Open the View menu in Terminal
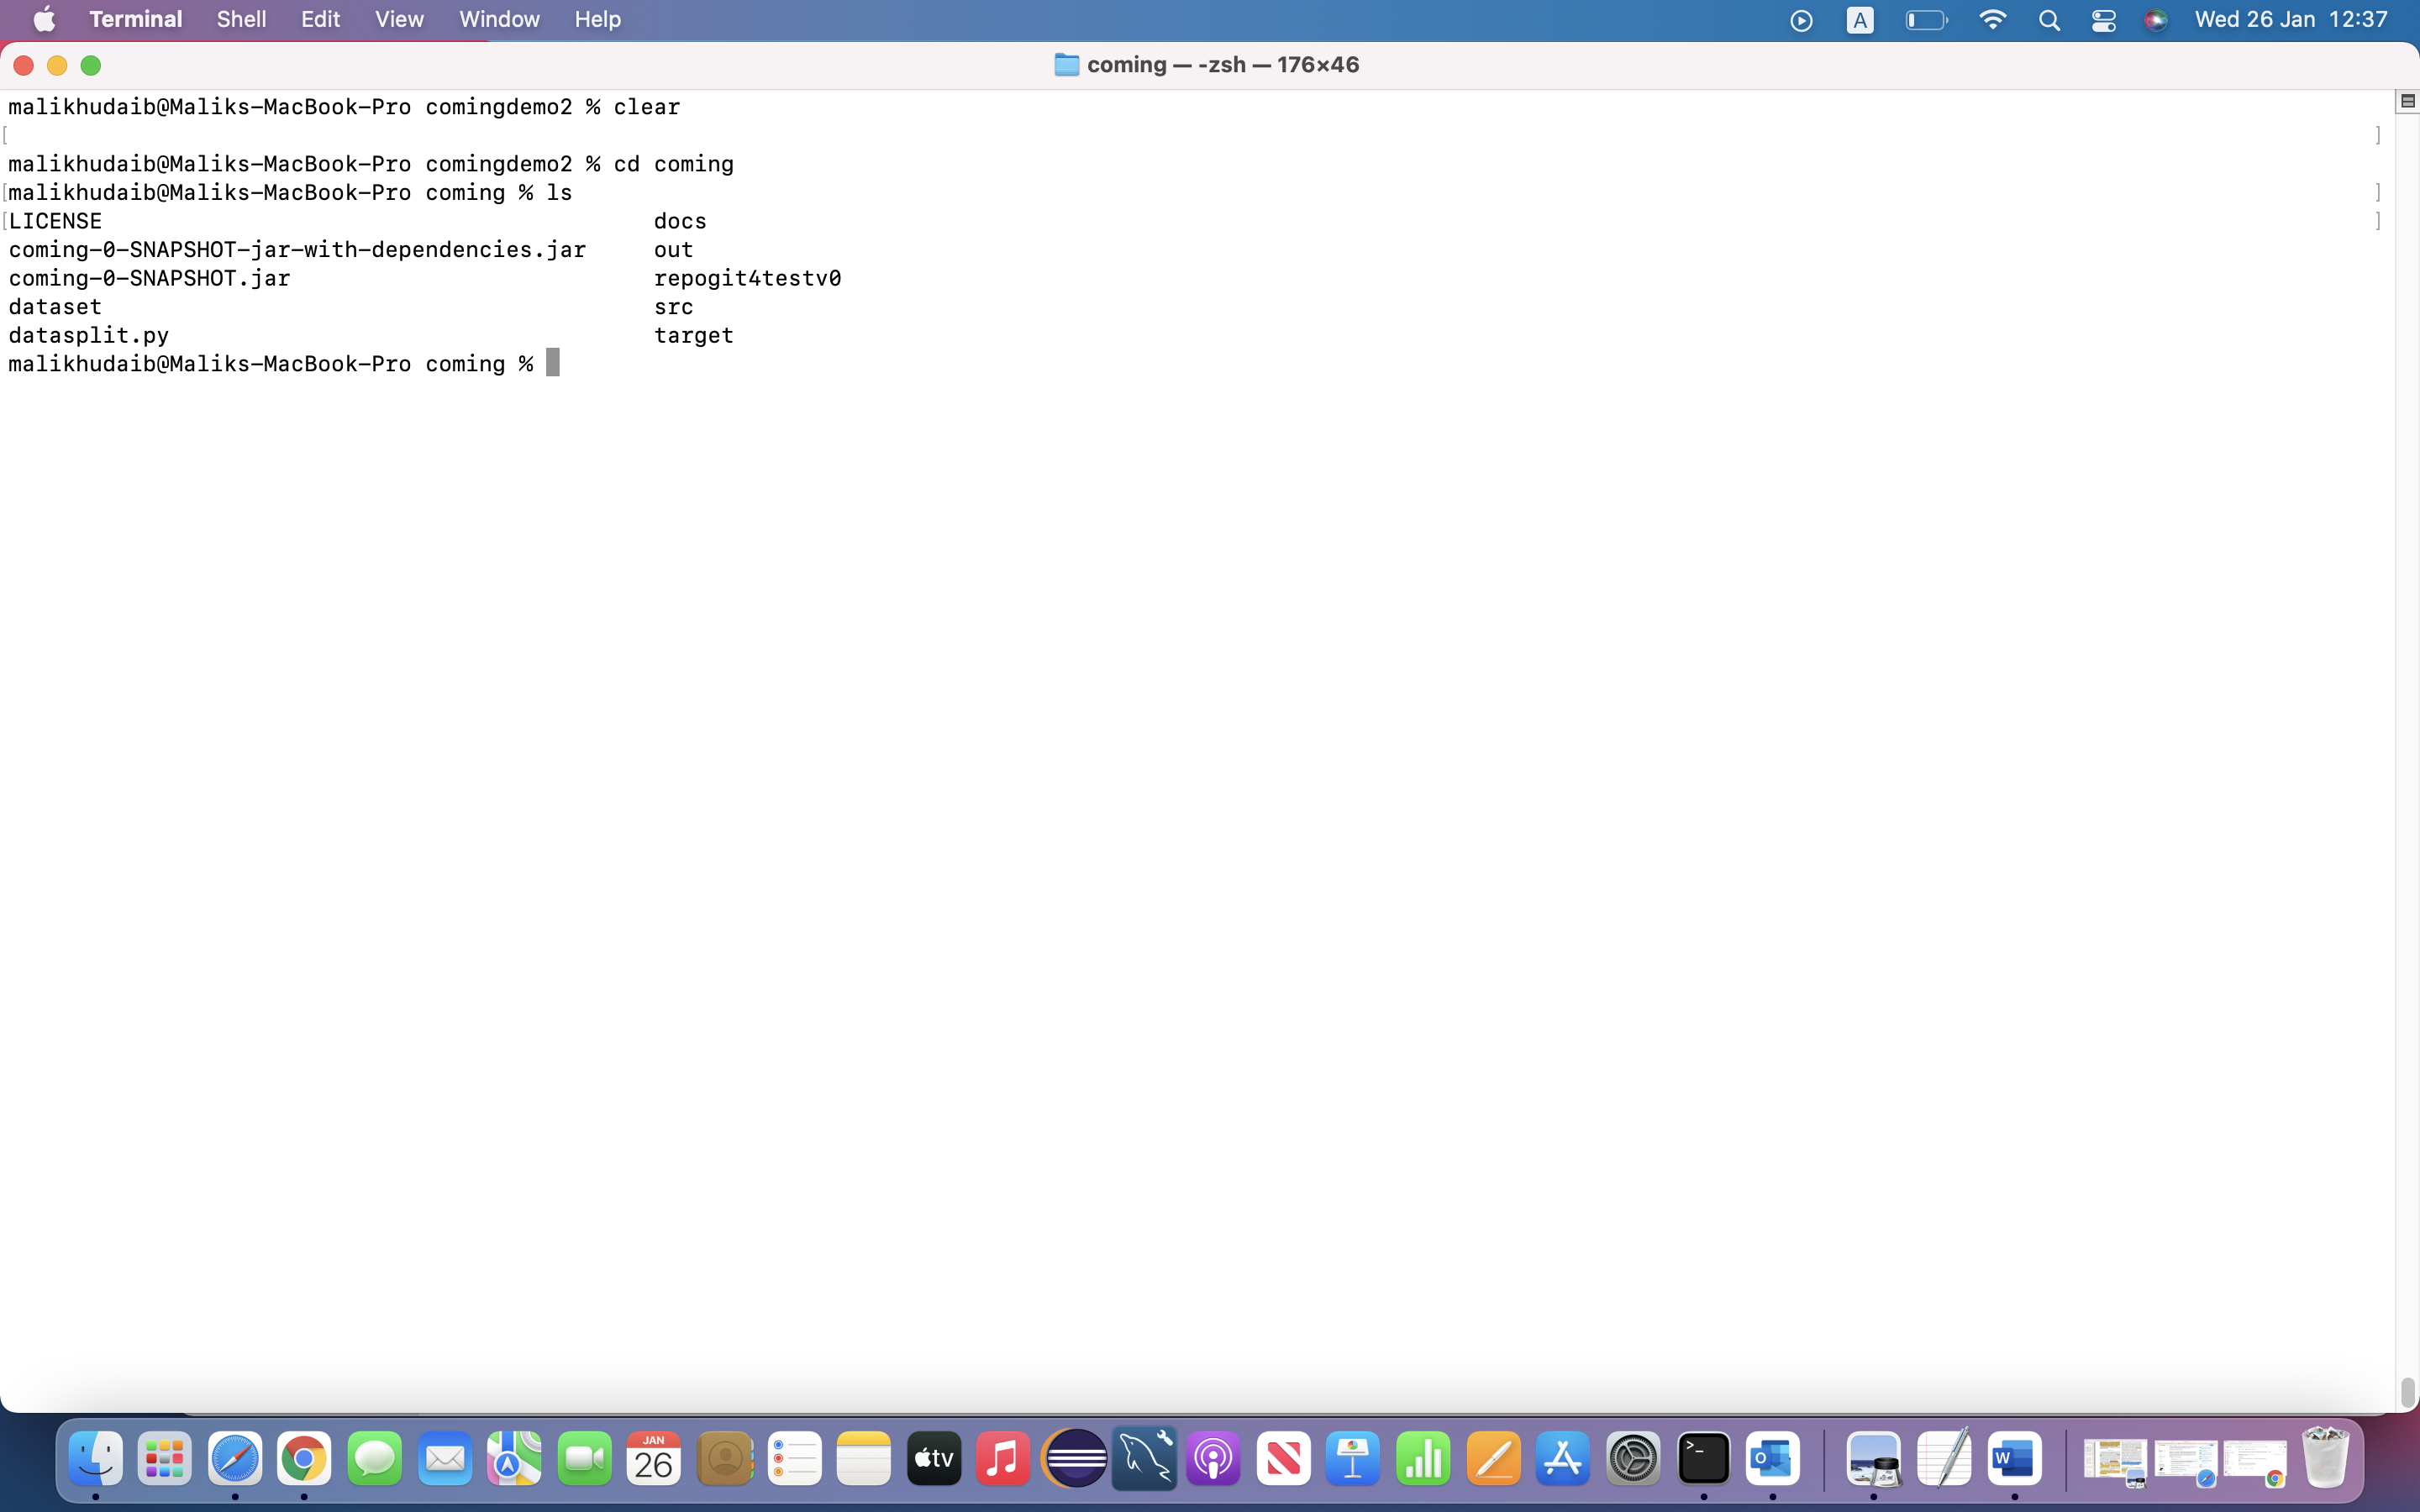Screen dimensions: 2420x1512 tap(397, 19)
